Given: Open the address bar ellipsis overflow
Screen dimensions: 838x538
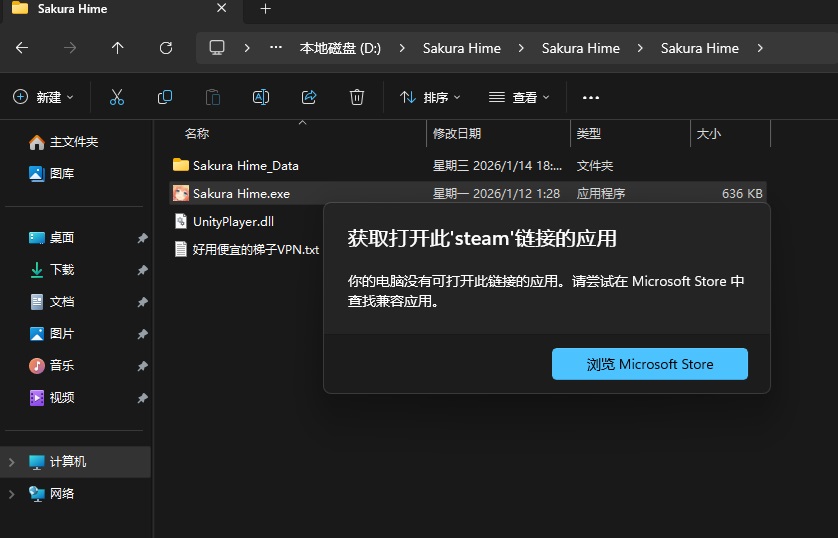Looking at the screenshot, I should [276, 48].
